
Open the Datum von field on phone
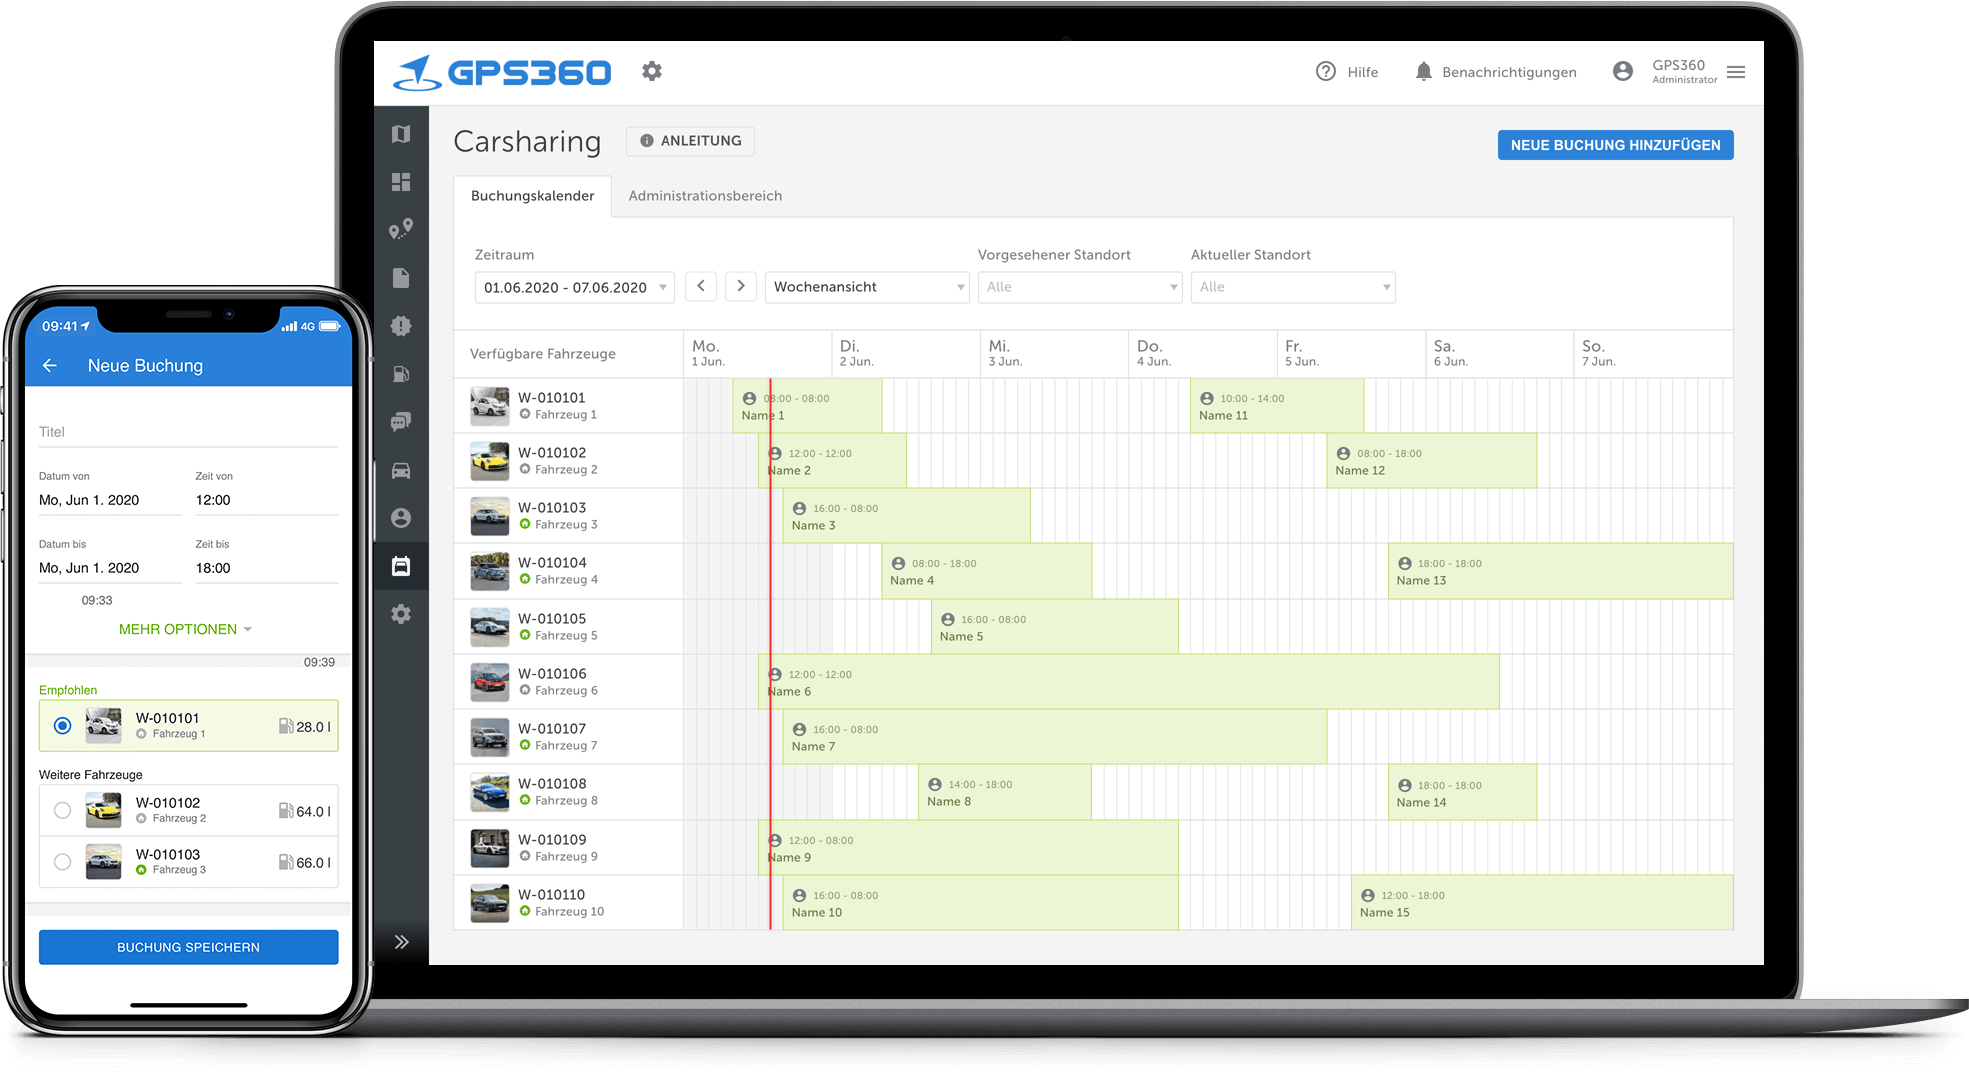110,500
